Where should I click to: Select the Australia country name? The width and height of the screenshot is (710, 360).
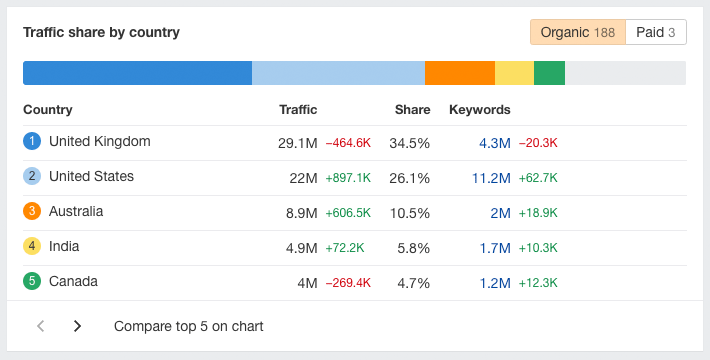pyautogui.click(x=76, y=211)
